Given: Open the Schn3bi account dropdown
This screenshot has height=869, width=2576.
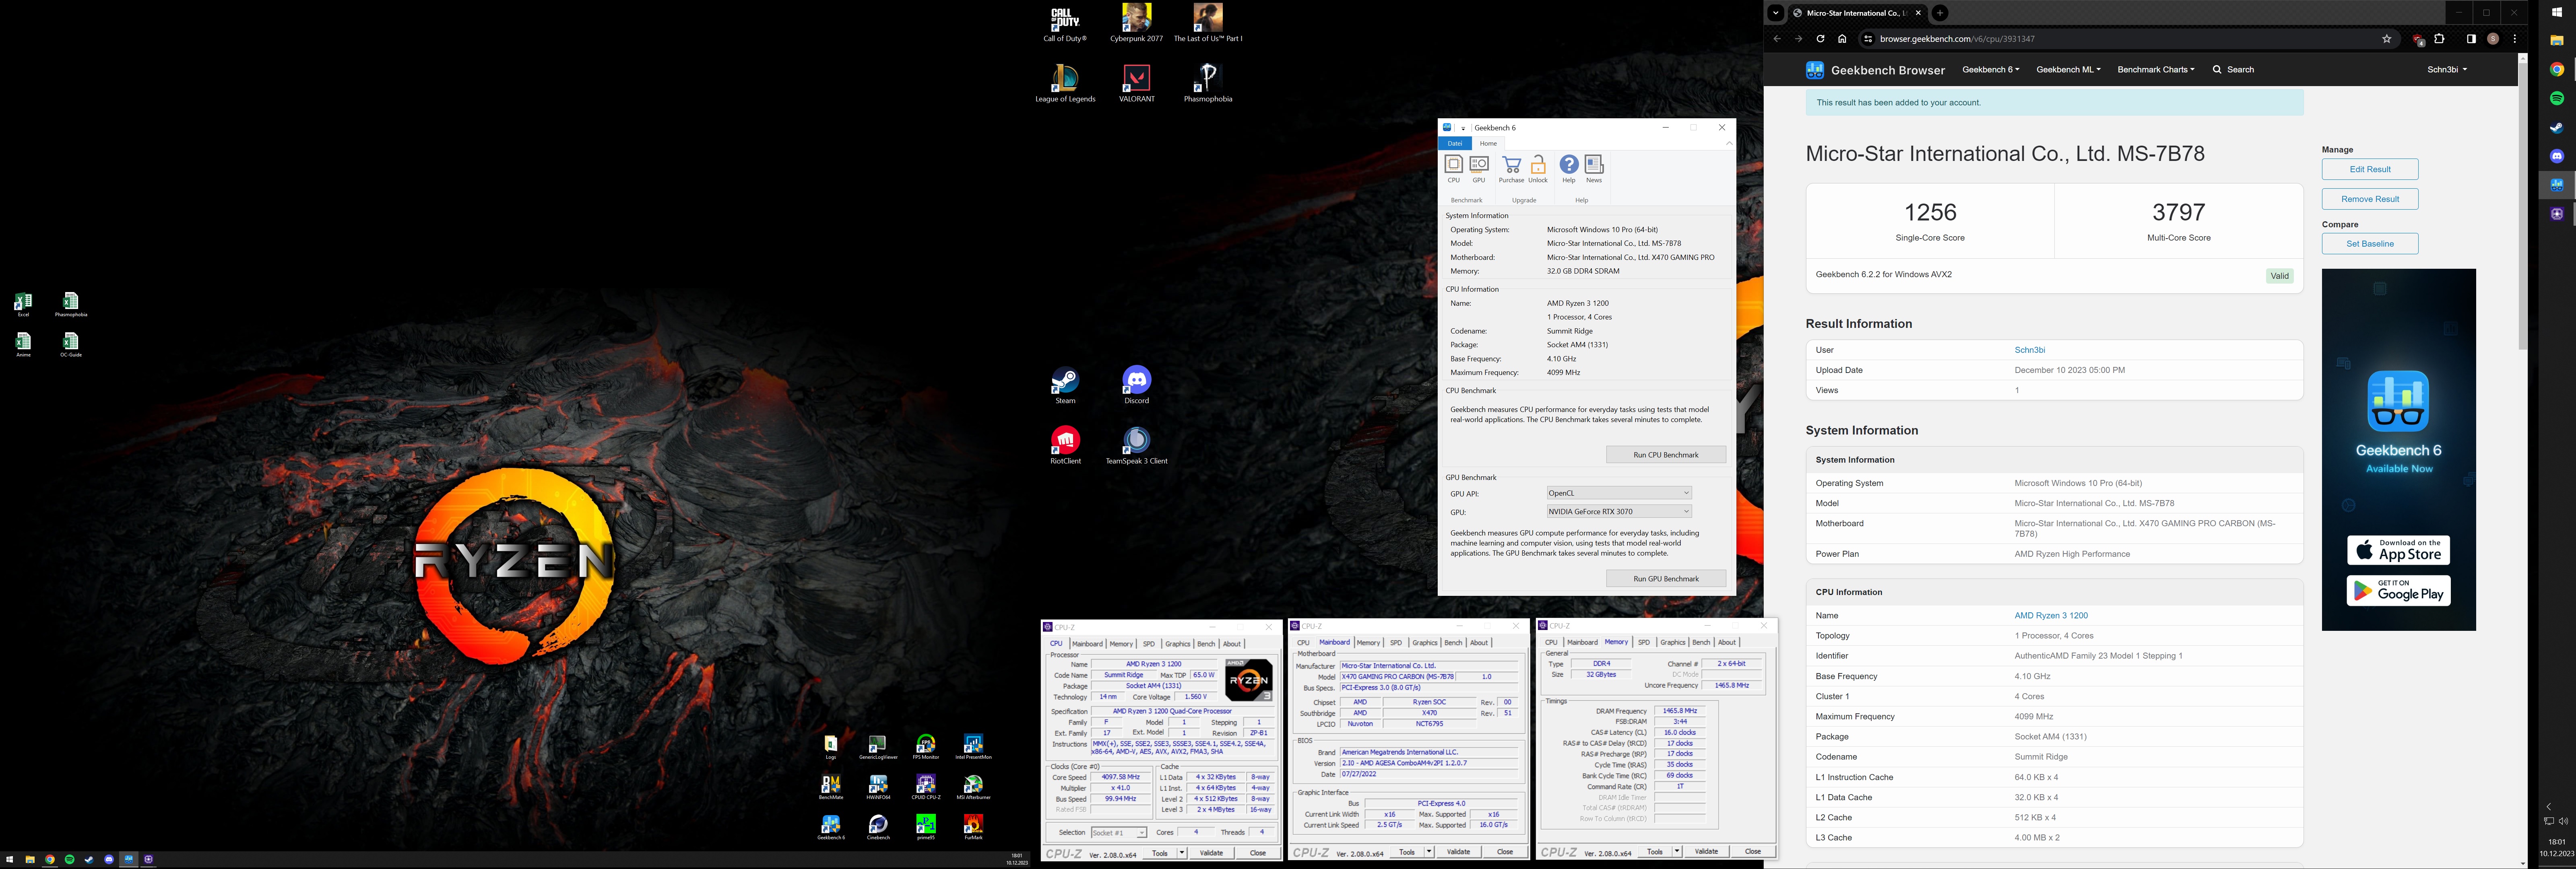Looking at the screenshot, I should coord(2447,70).
